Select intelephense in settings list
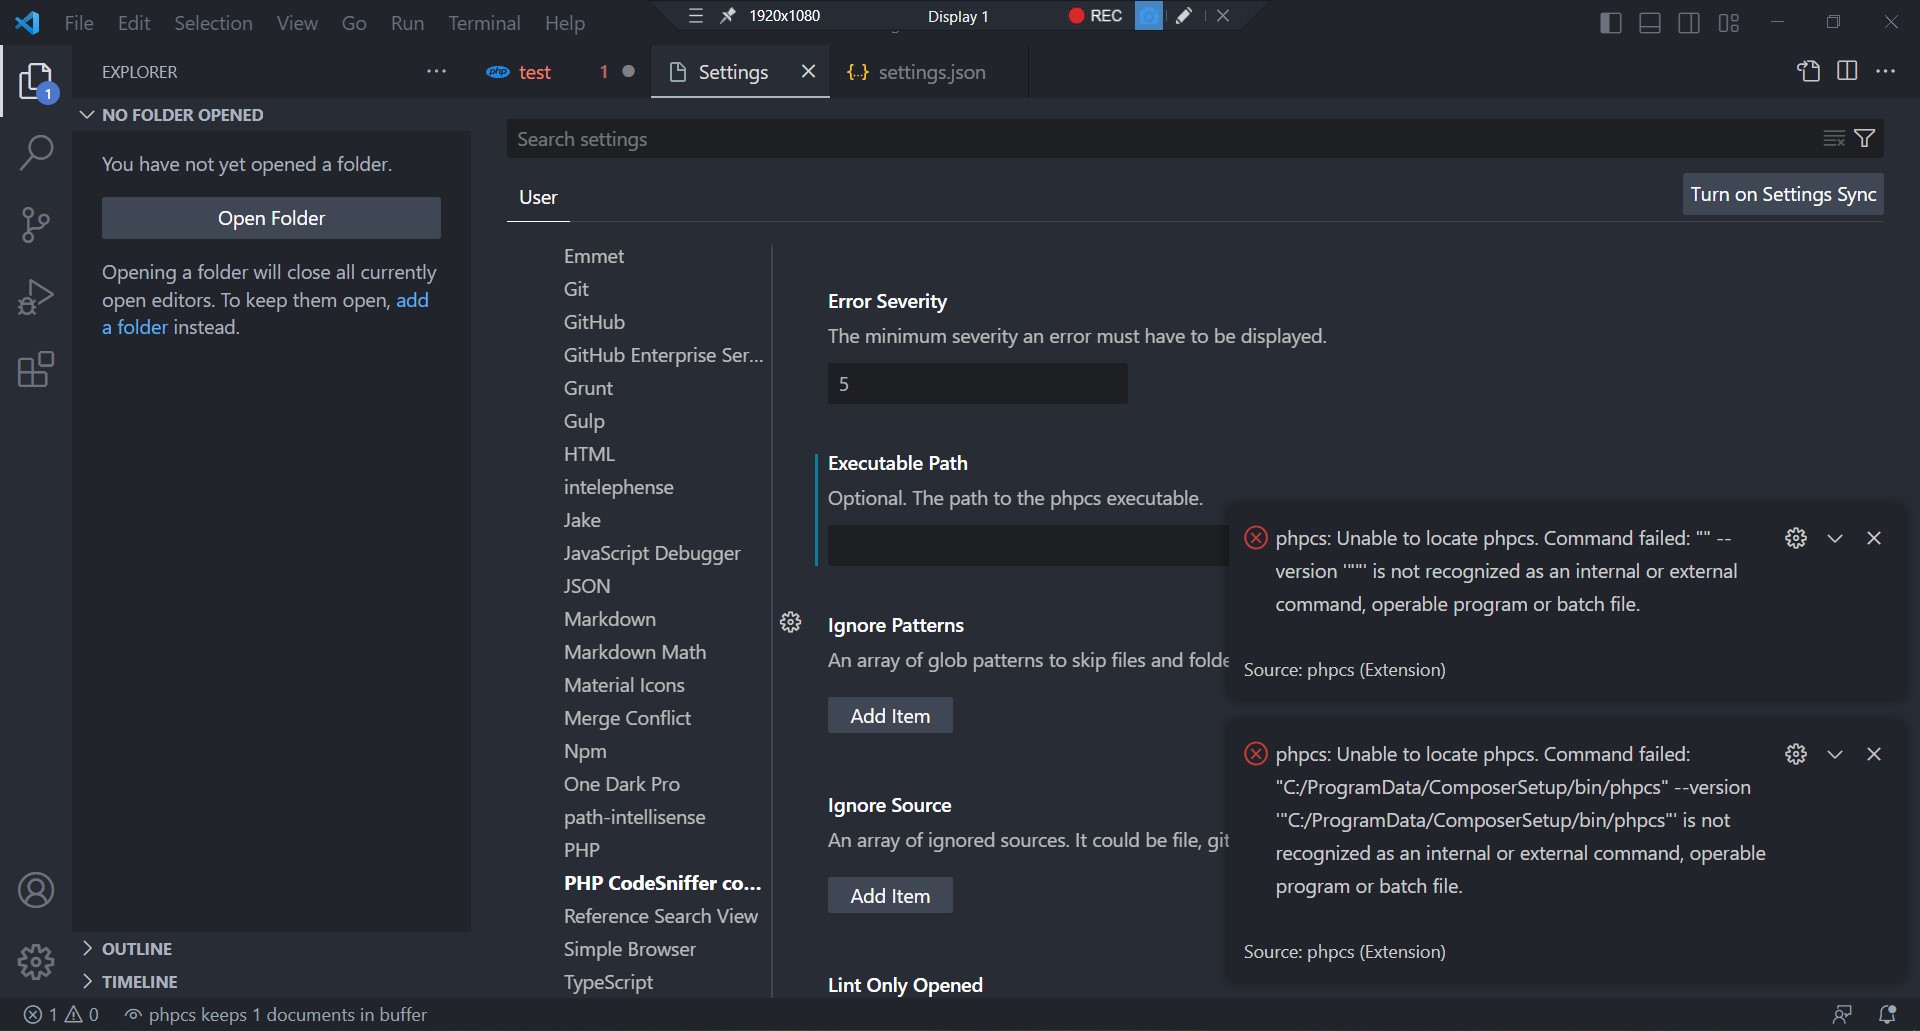1920x1031 pixels. point(618,487)
